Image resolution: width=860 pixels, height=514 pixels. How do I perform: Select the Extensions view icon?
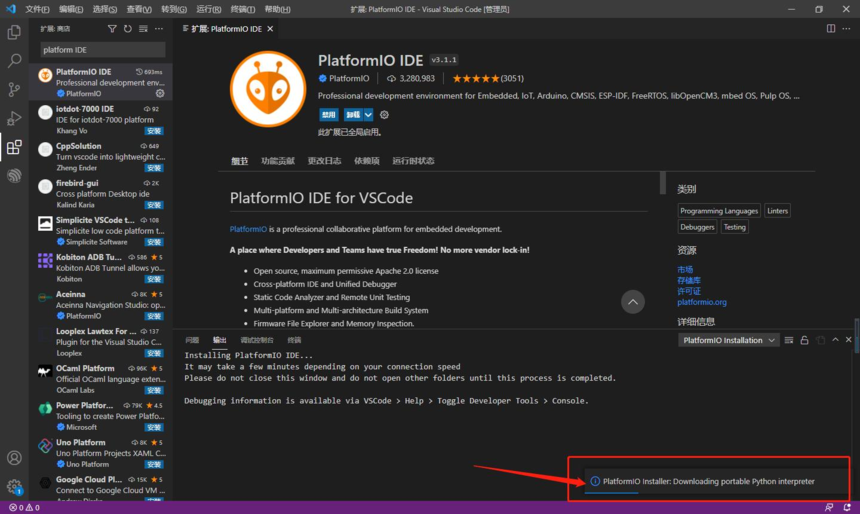tap(14, 147)
